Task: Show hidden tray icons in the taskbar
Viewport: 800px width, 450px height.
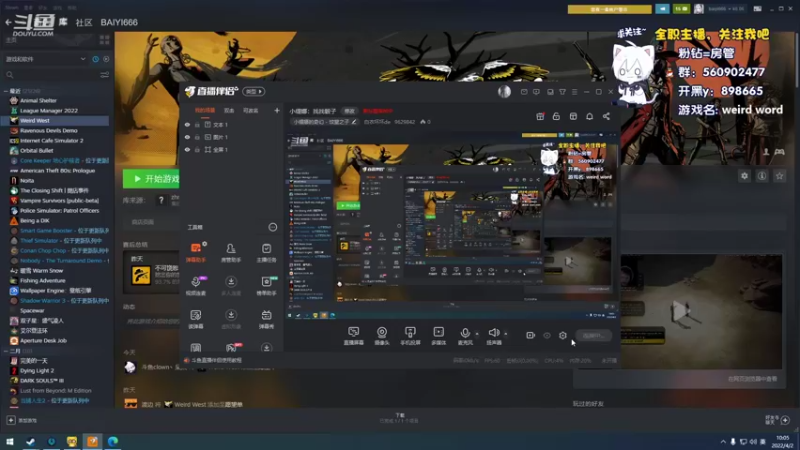Action: [x=722, y=441]
